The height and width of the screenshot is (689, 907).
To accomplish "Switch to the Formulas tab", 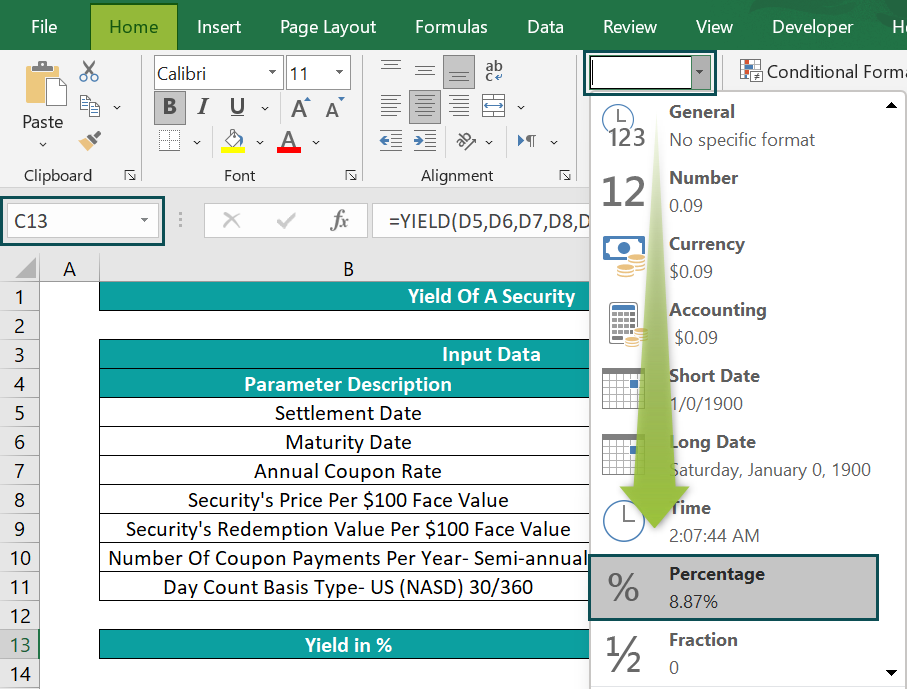I will pyautogui.click(x=451, y=27).
